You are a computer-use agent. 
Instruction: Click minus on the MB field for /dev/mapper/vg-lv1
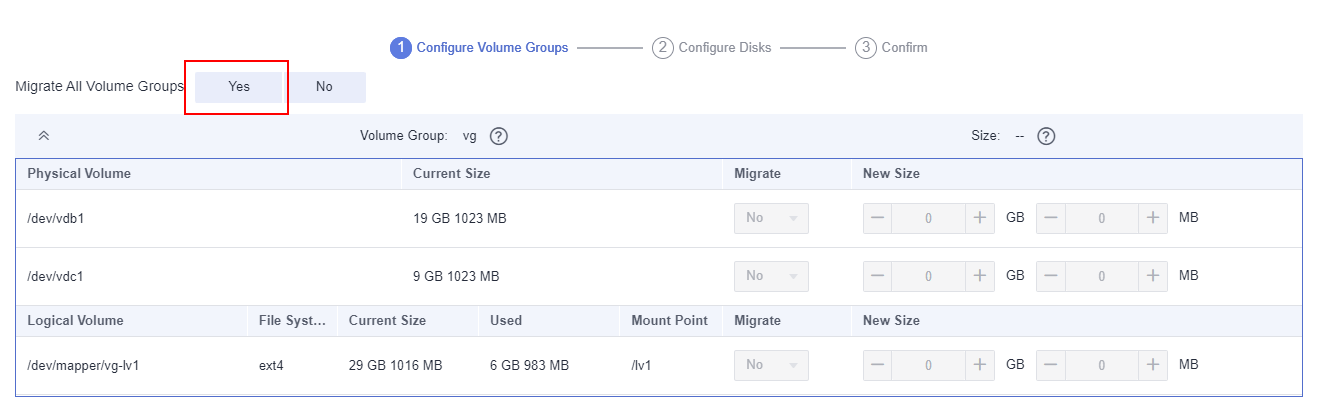(x=1051, y=365)
